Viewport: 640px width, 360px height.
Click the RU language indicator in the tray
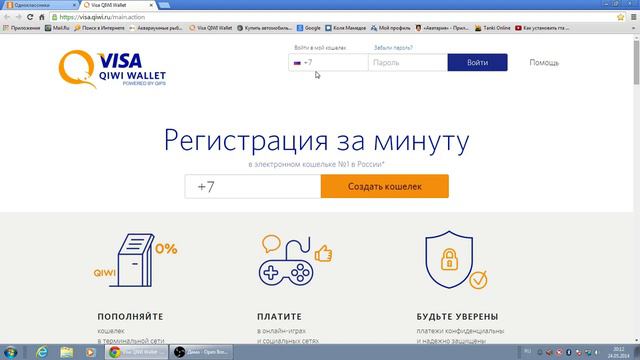click(x=527, y=351)
